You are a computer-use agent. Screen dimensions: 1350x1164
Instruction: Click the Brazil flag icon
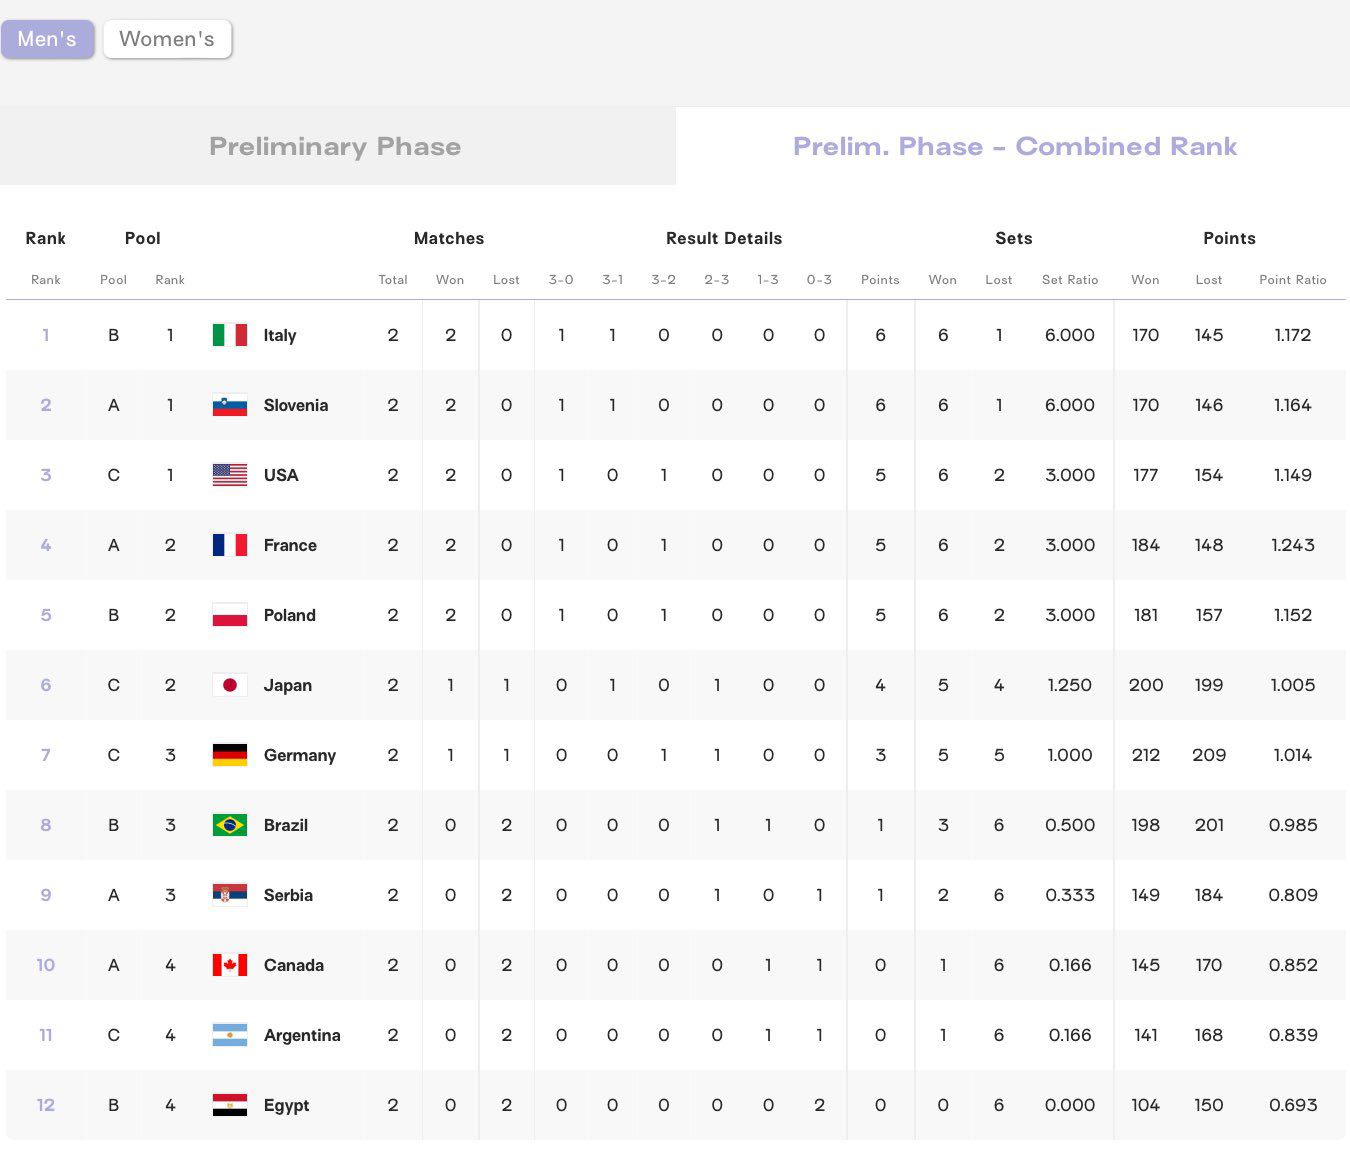pyautogui.click(x=230, y=825)
